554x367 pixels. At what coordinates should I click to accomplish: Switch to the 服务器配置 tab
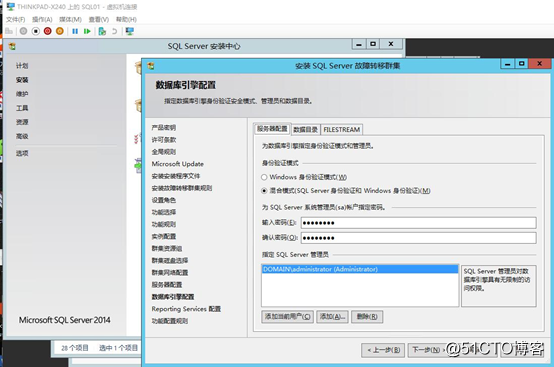point(272,129)
